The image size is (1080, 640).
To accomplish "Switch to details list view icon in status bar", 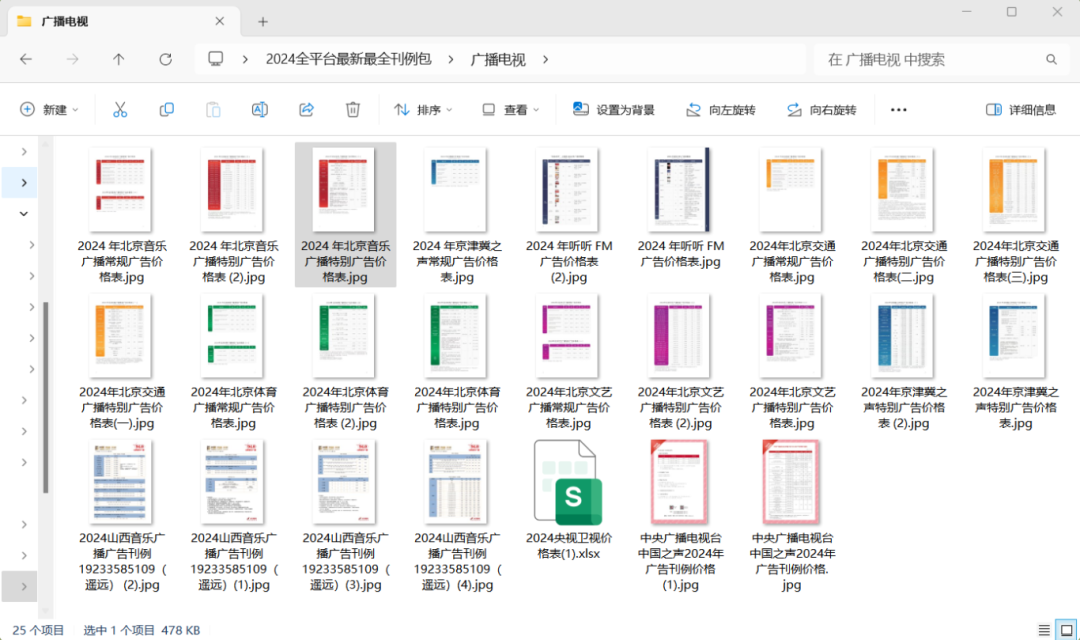I will (x=1044, y=630).
